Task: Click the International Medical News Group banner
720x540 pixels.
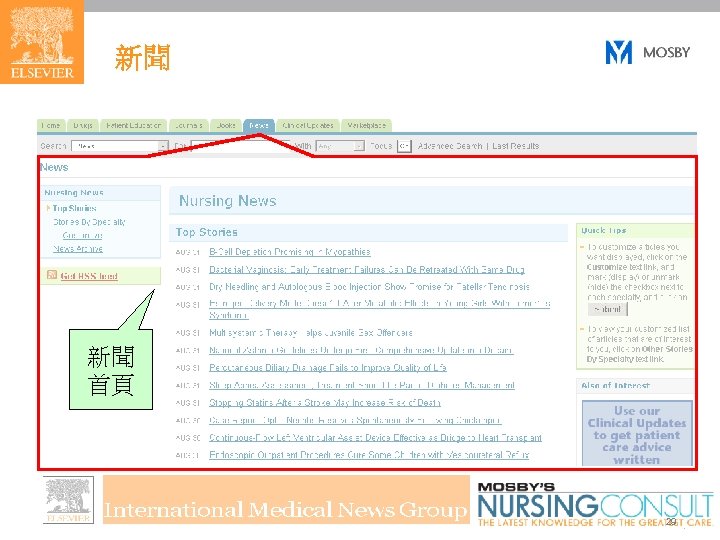Action: pos(286,500)
